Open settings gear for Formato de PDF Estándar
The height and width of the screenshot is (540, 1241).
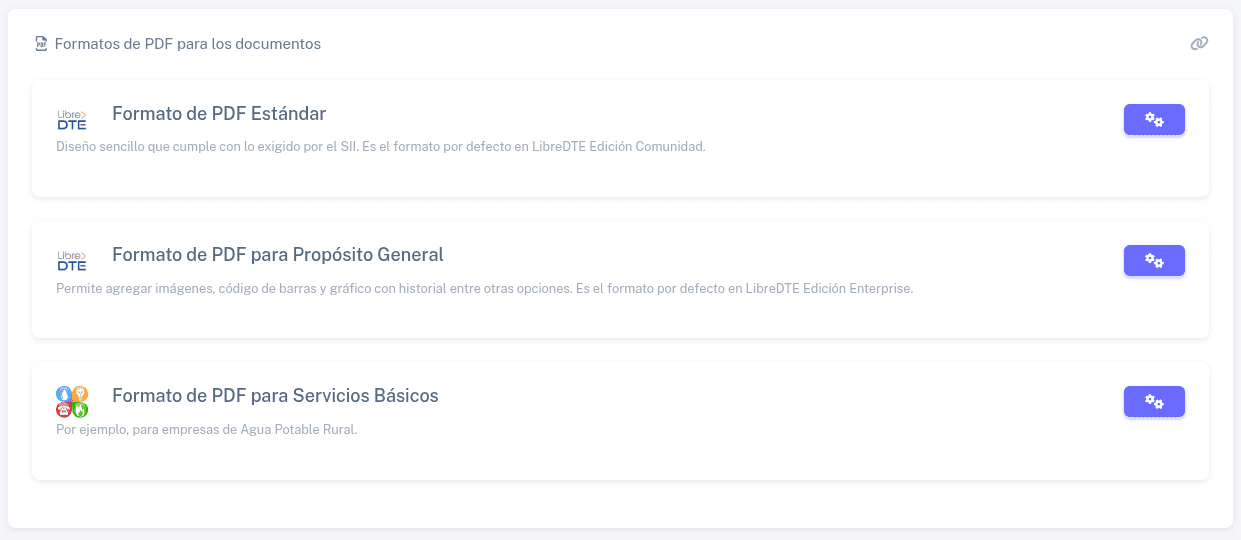coord(1154,120)
